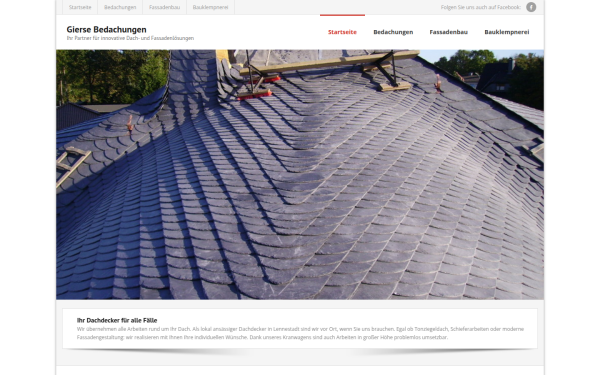This screenshot has width=600, height=375.
Task: Click Startseite in the top utility bar
Action: 80,7
